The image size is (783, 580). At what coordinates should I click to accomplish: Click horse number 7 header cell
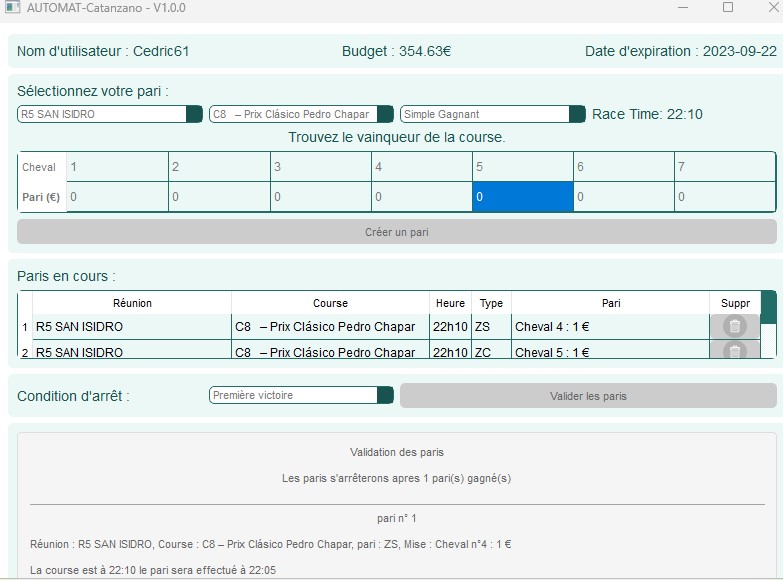click(725, 167)
